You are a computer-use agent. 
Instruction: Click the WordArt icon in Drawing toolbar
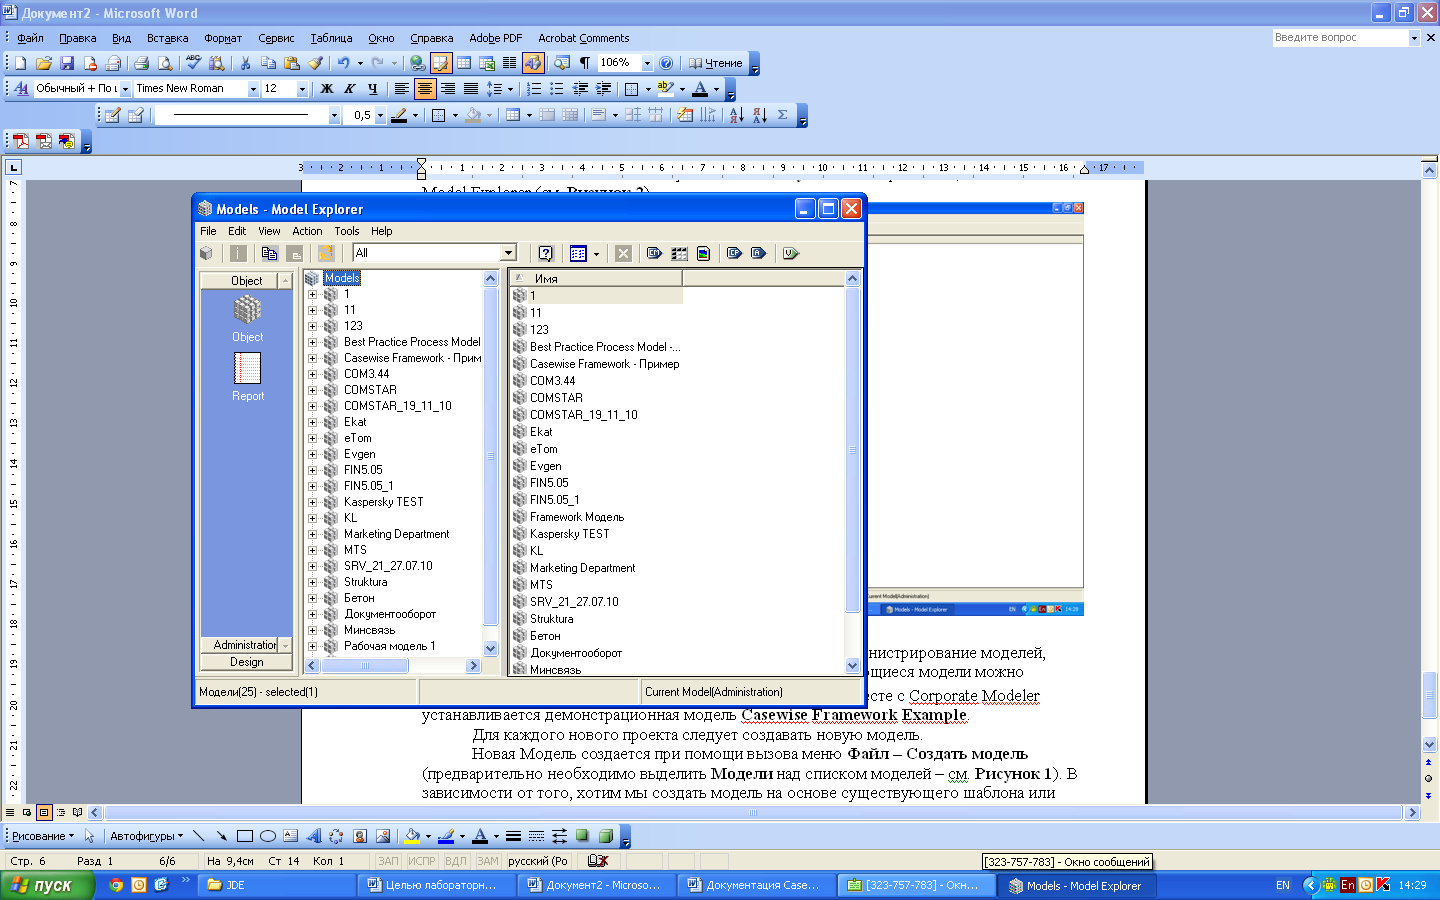(314, 836)
